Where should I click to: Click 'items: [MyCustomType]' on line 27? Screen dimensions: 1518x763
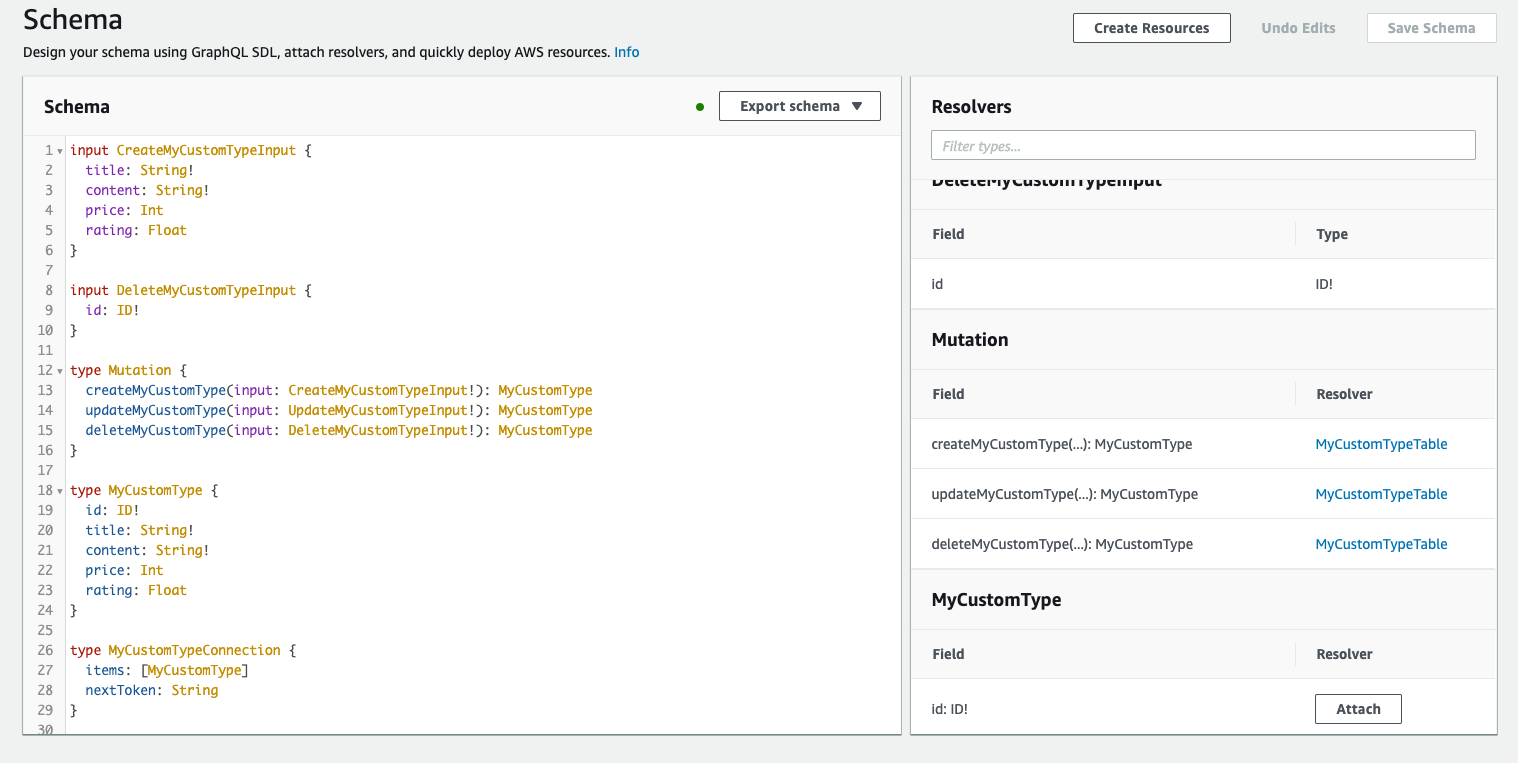coord(167,670)
